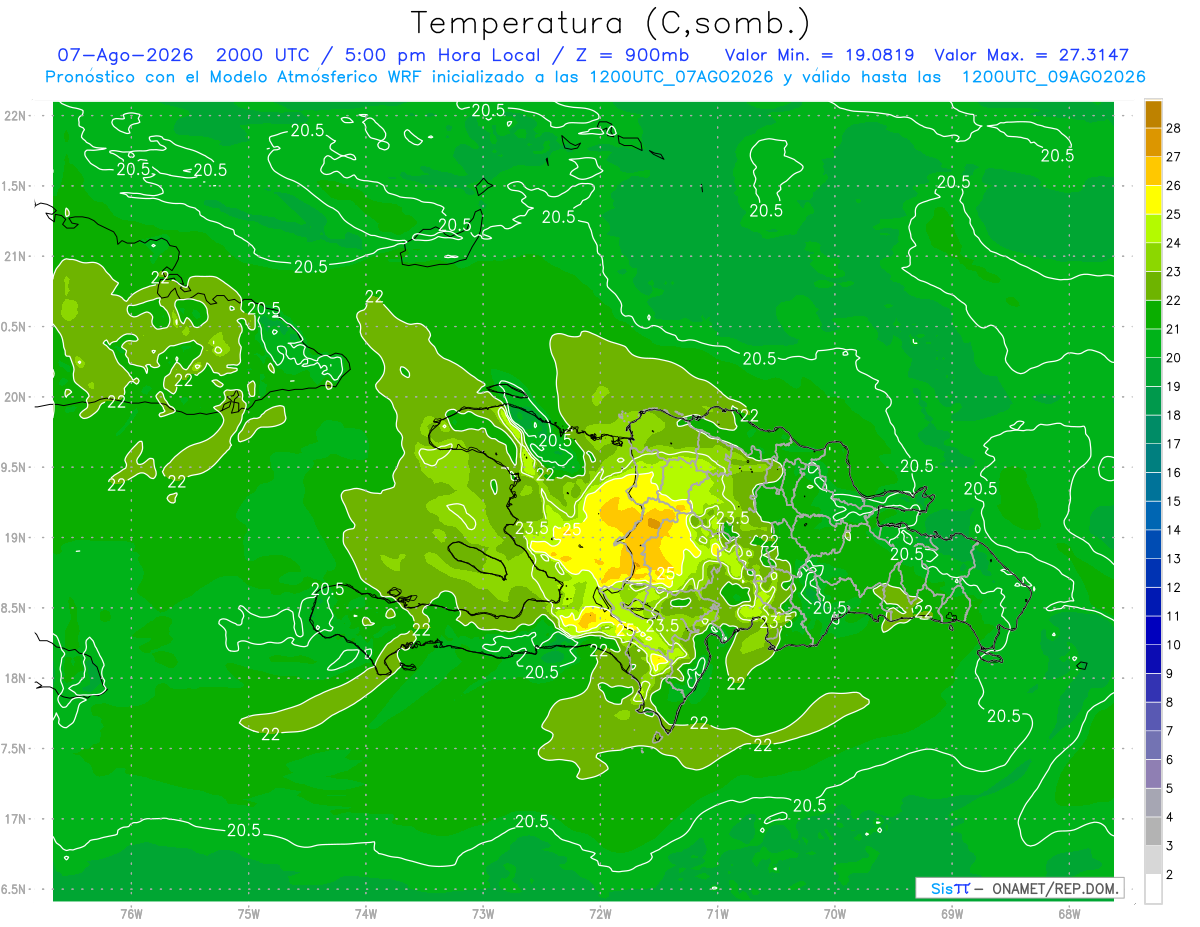Click the color scale label 13
This screenshot has width=1200, height=927.
click(x=1174, y=558)
